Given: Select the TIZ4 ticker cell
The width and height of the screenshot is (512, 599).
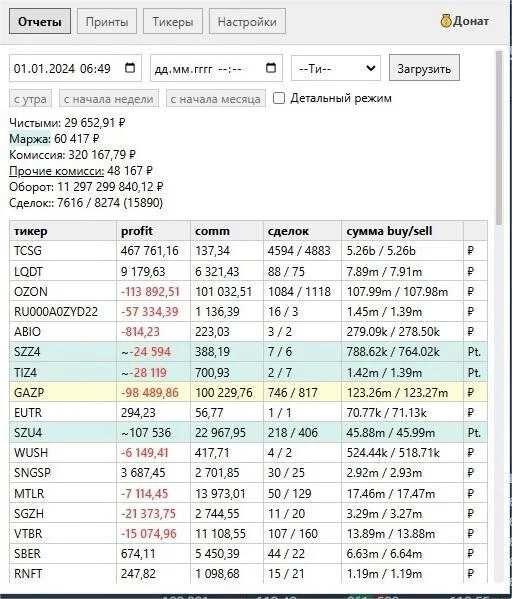Looking at the screenshot, I should 63,372.
